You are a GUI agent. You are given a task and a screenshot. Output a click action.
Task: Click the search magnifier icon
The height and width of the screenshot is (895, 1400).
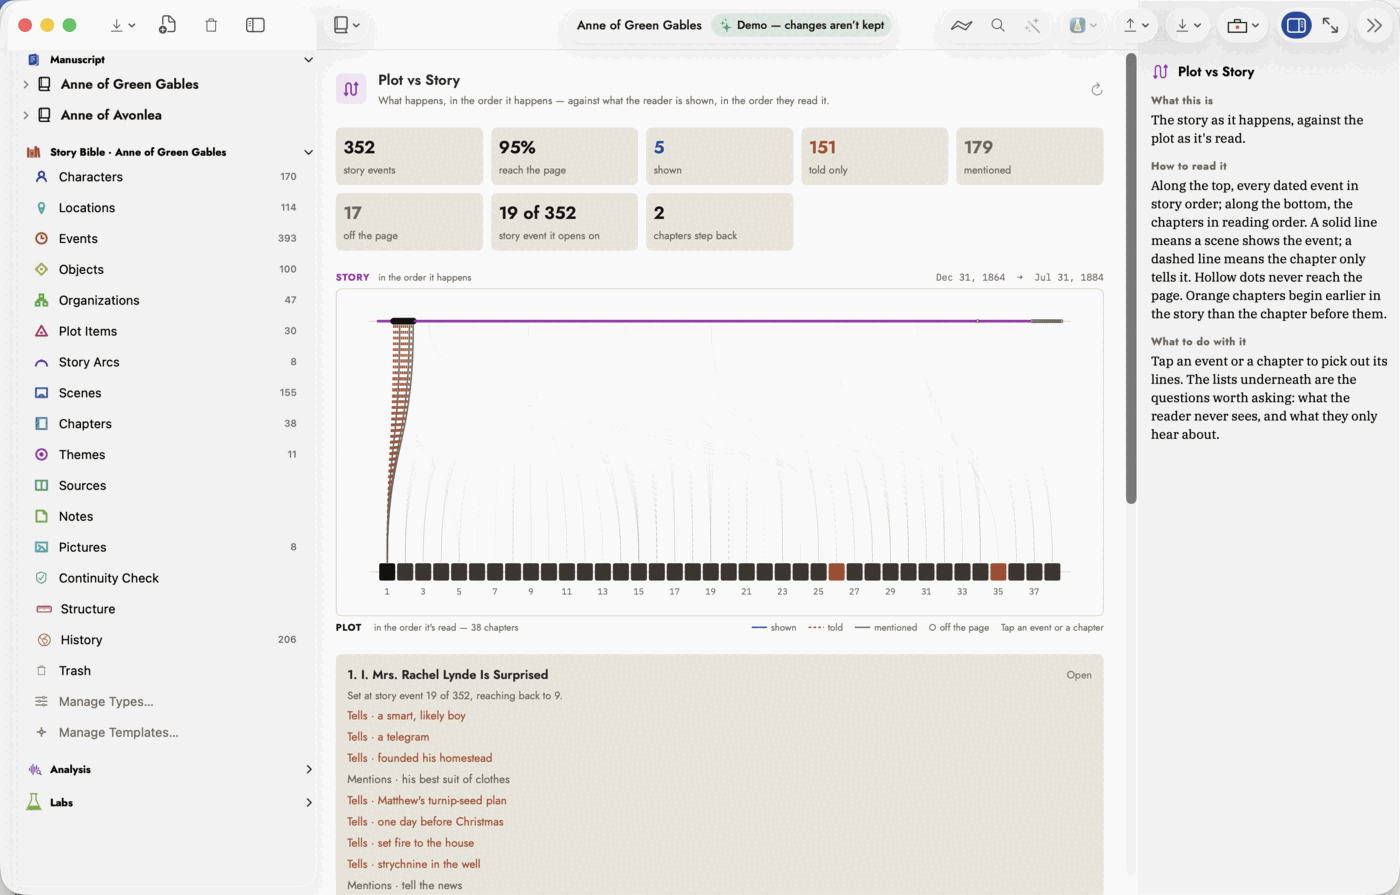(997, 25)
